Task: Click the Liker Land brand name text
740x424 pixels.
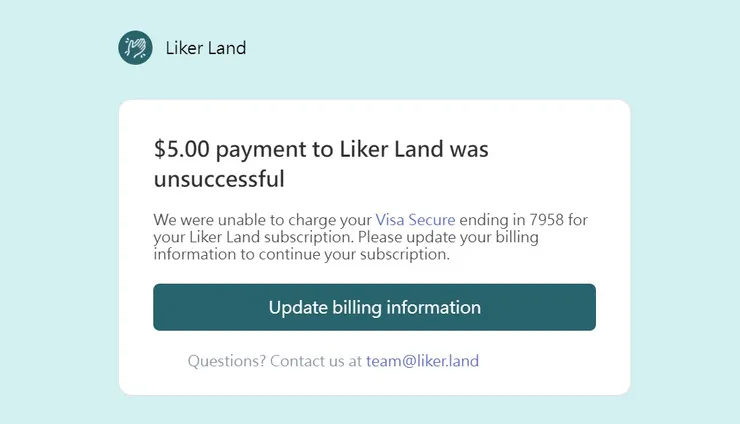Action: 205,48
